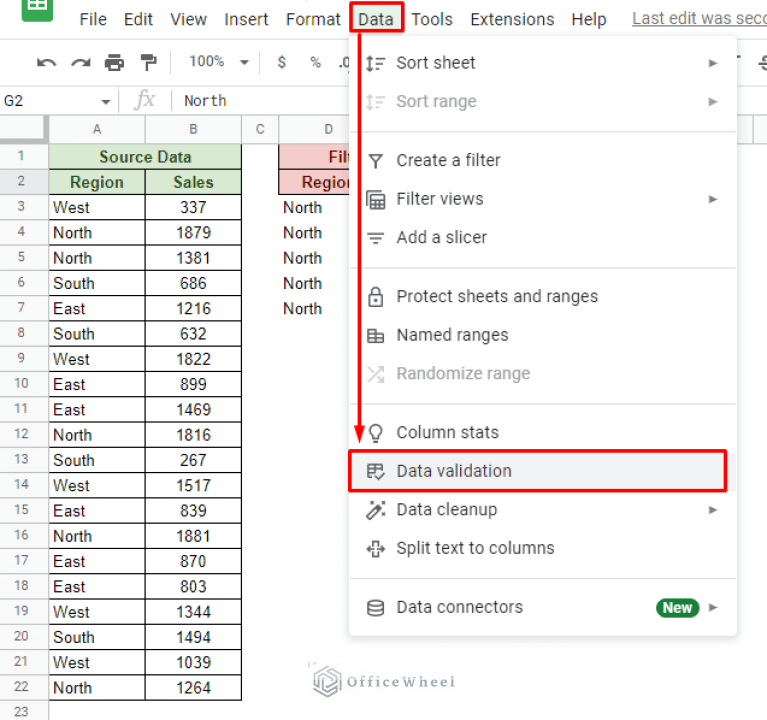Choose Column stats entry
The width and height of the screenshot is (767, 720).
[x=543, y=432]
